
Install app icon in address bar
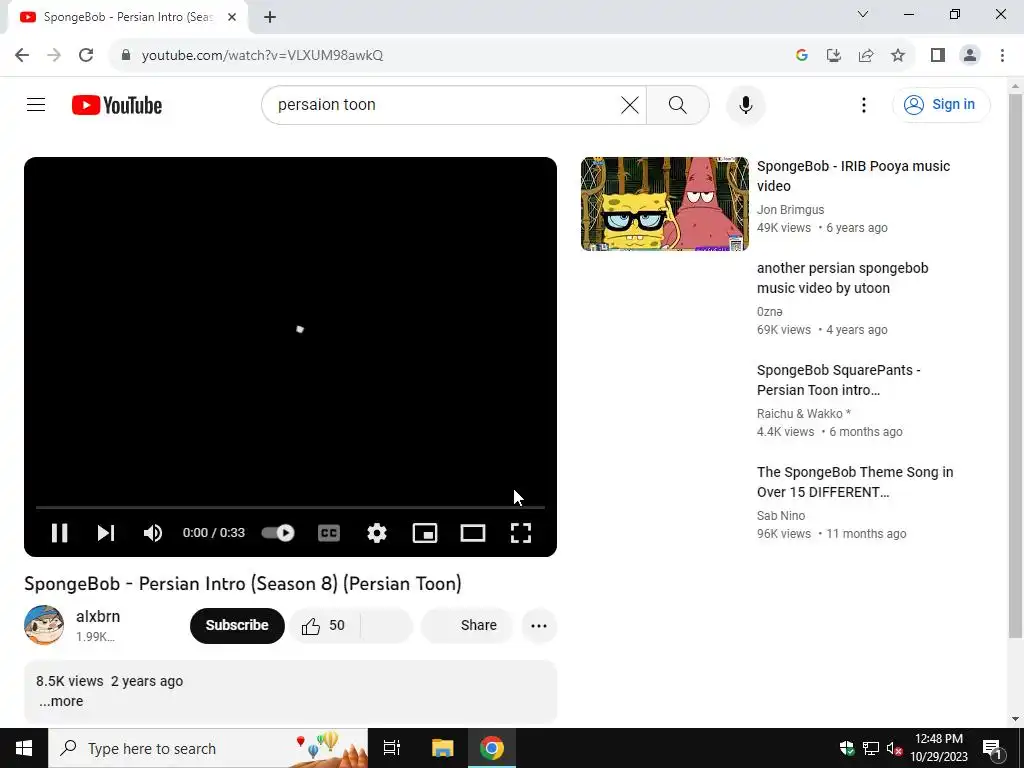[x=834, y=55]
